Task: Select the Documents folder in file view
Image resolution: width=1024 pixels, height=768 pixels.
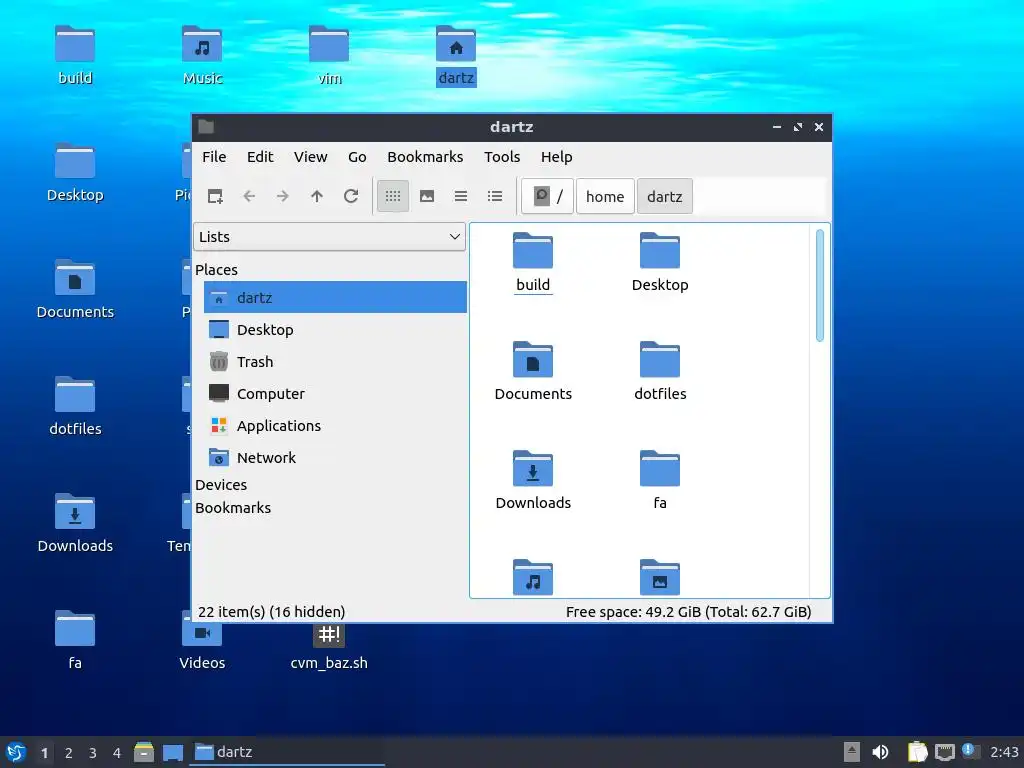Action: pyautogui.click(x=533, y=372)
